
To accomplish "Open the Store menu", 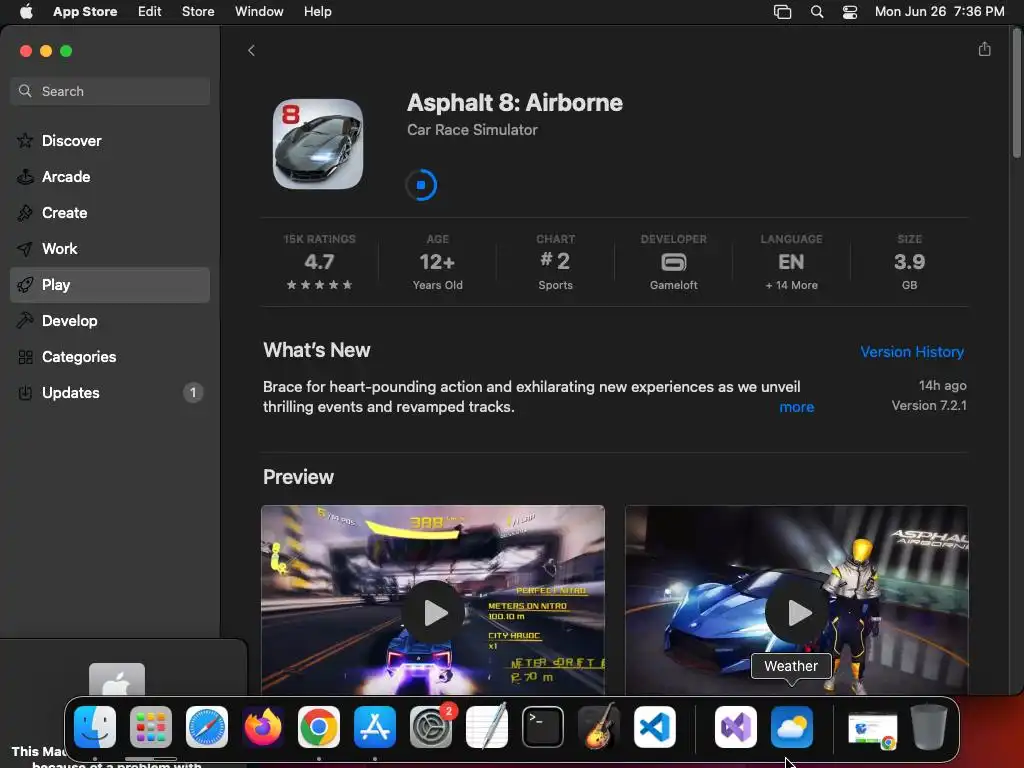I will coord(198,12).
